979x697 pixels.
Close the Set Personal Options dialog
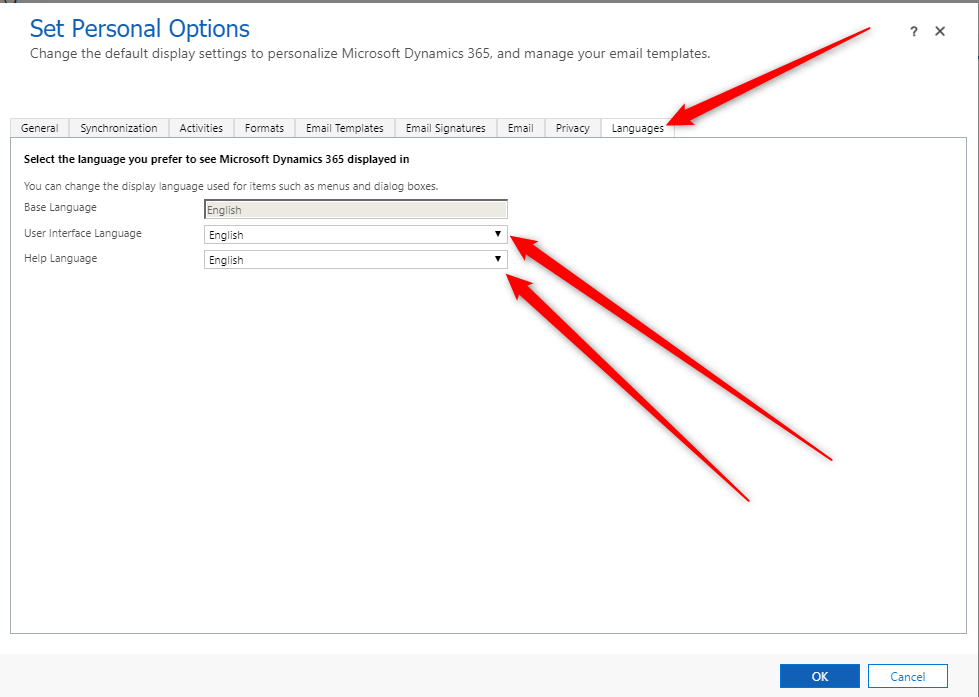[940, 32]
